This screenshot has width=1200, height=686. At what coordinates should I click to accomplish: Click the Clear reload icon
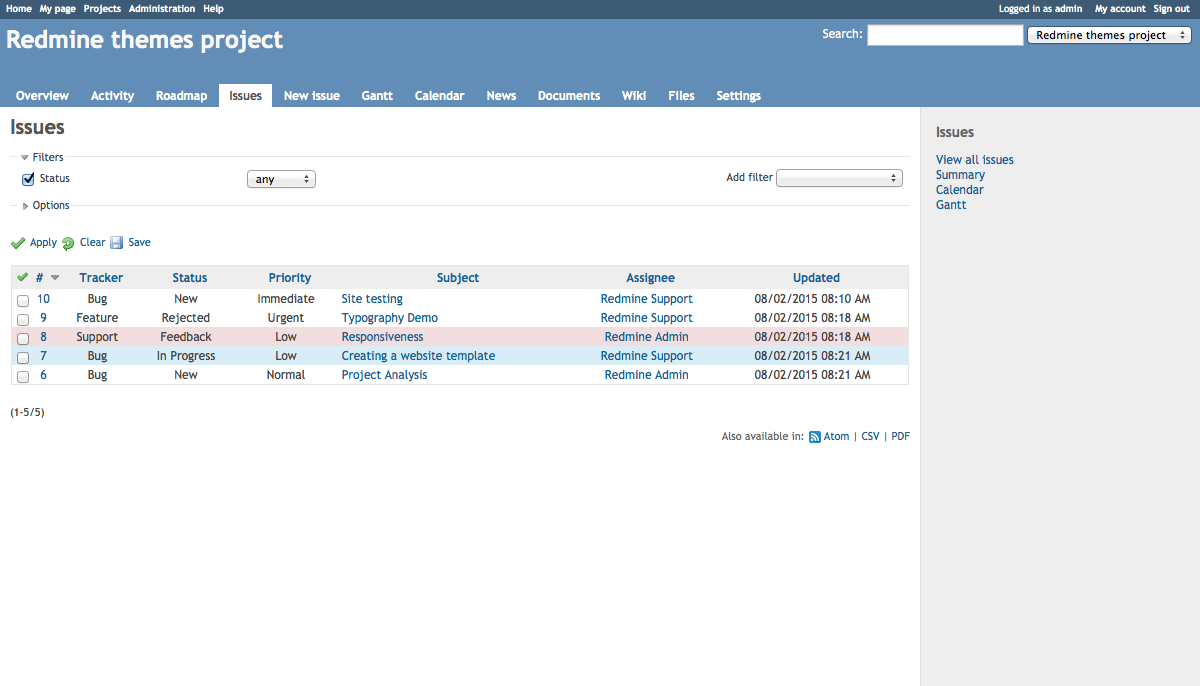point(68,243)
